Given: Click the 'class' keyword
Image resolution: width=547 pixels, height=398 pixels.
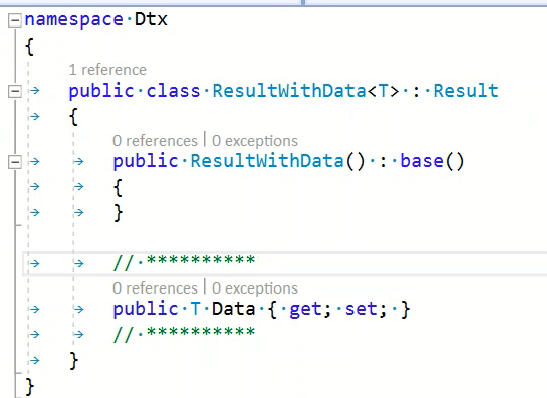Looking at the screenshot, I should click(173, 91).
